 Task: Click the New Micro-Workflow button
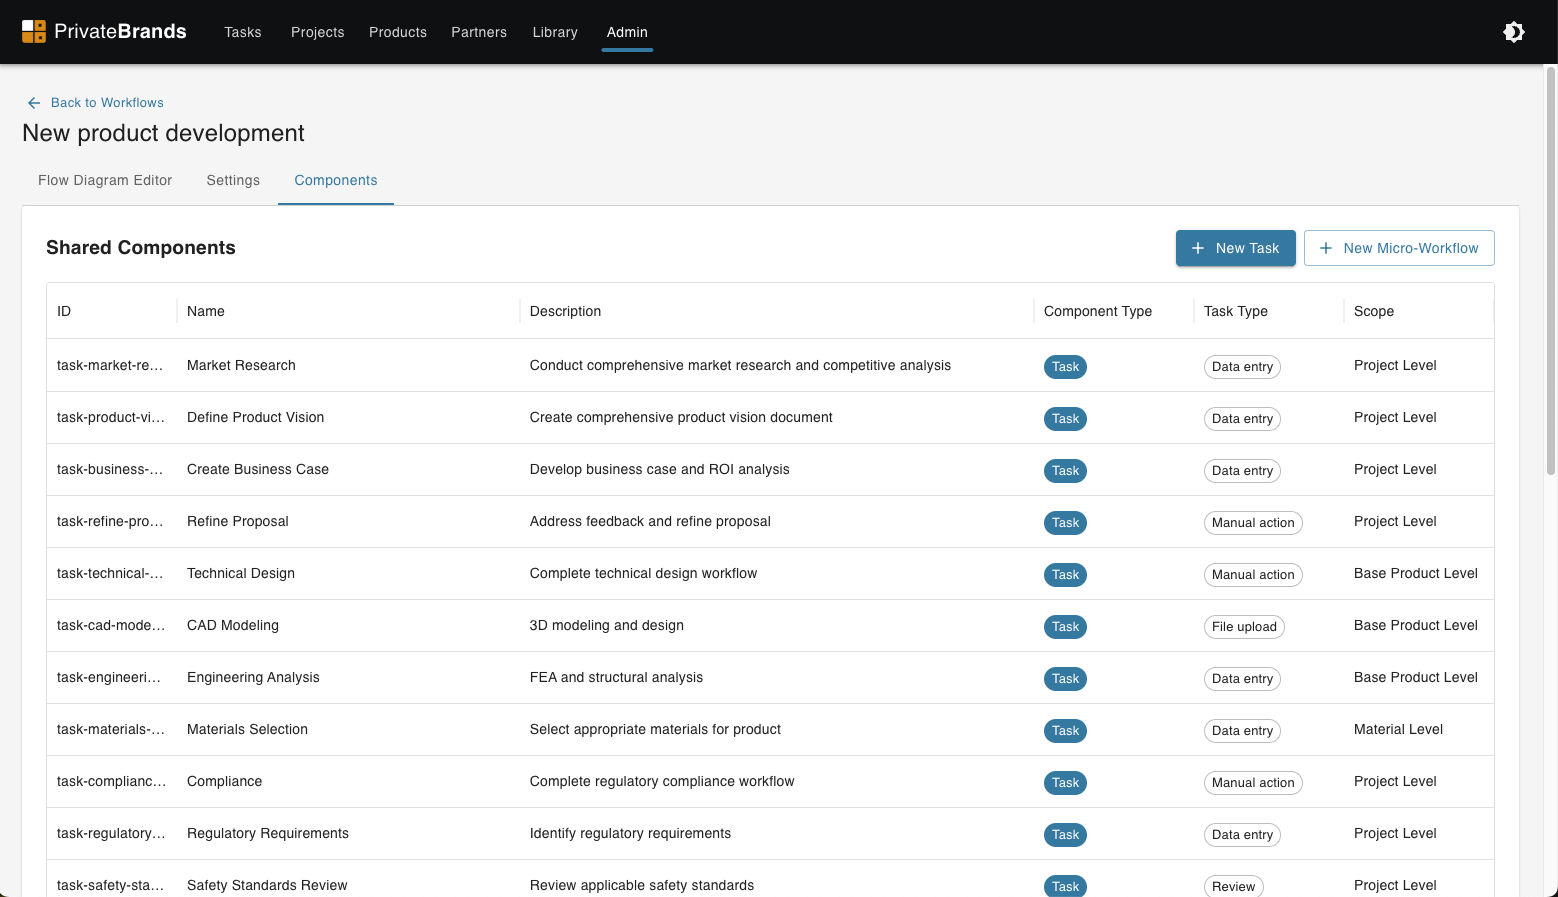pyautogui.click(x=1399, y=248)
